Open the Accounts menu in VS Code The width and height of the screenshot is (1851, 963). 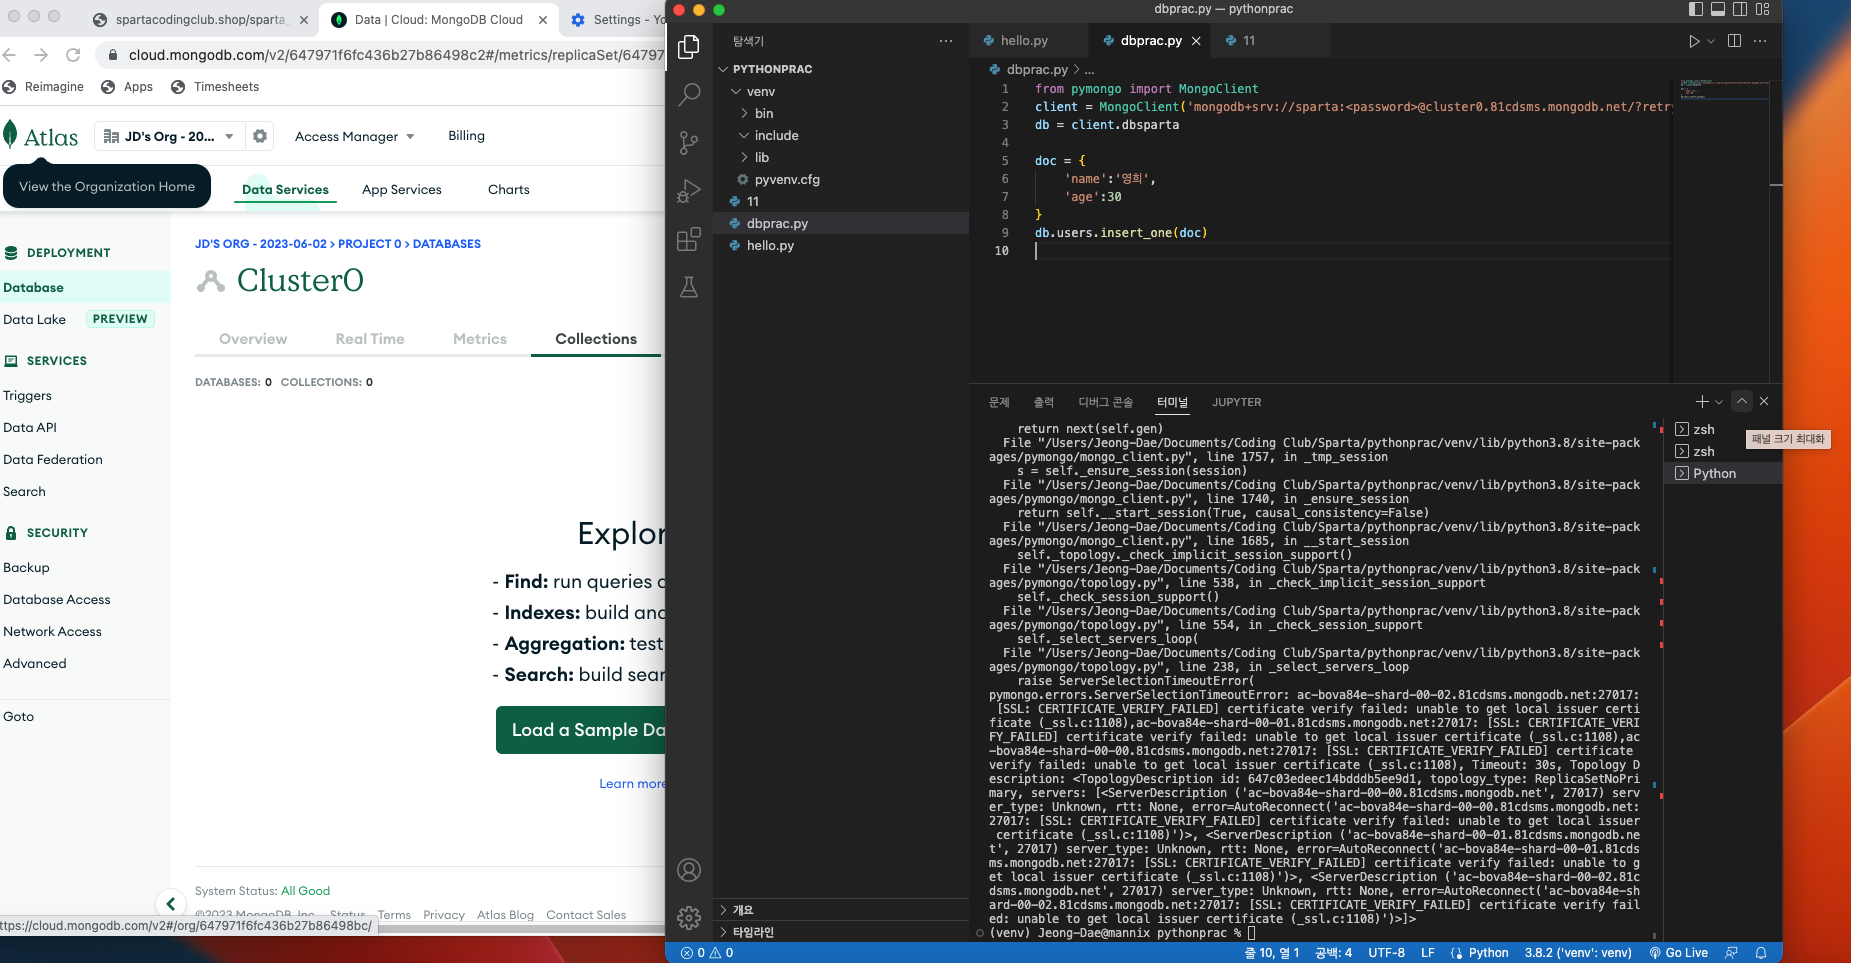pos(689,870)
